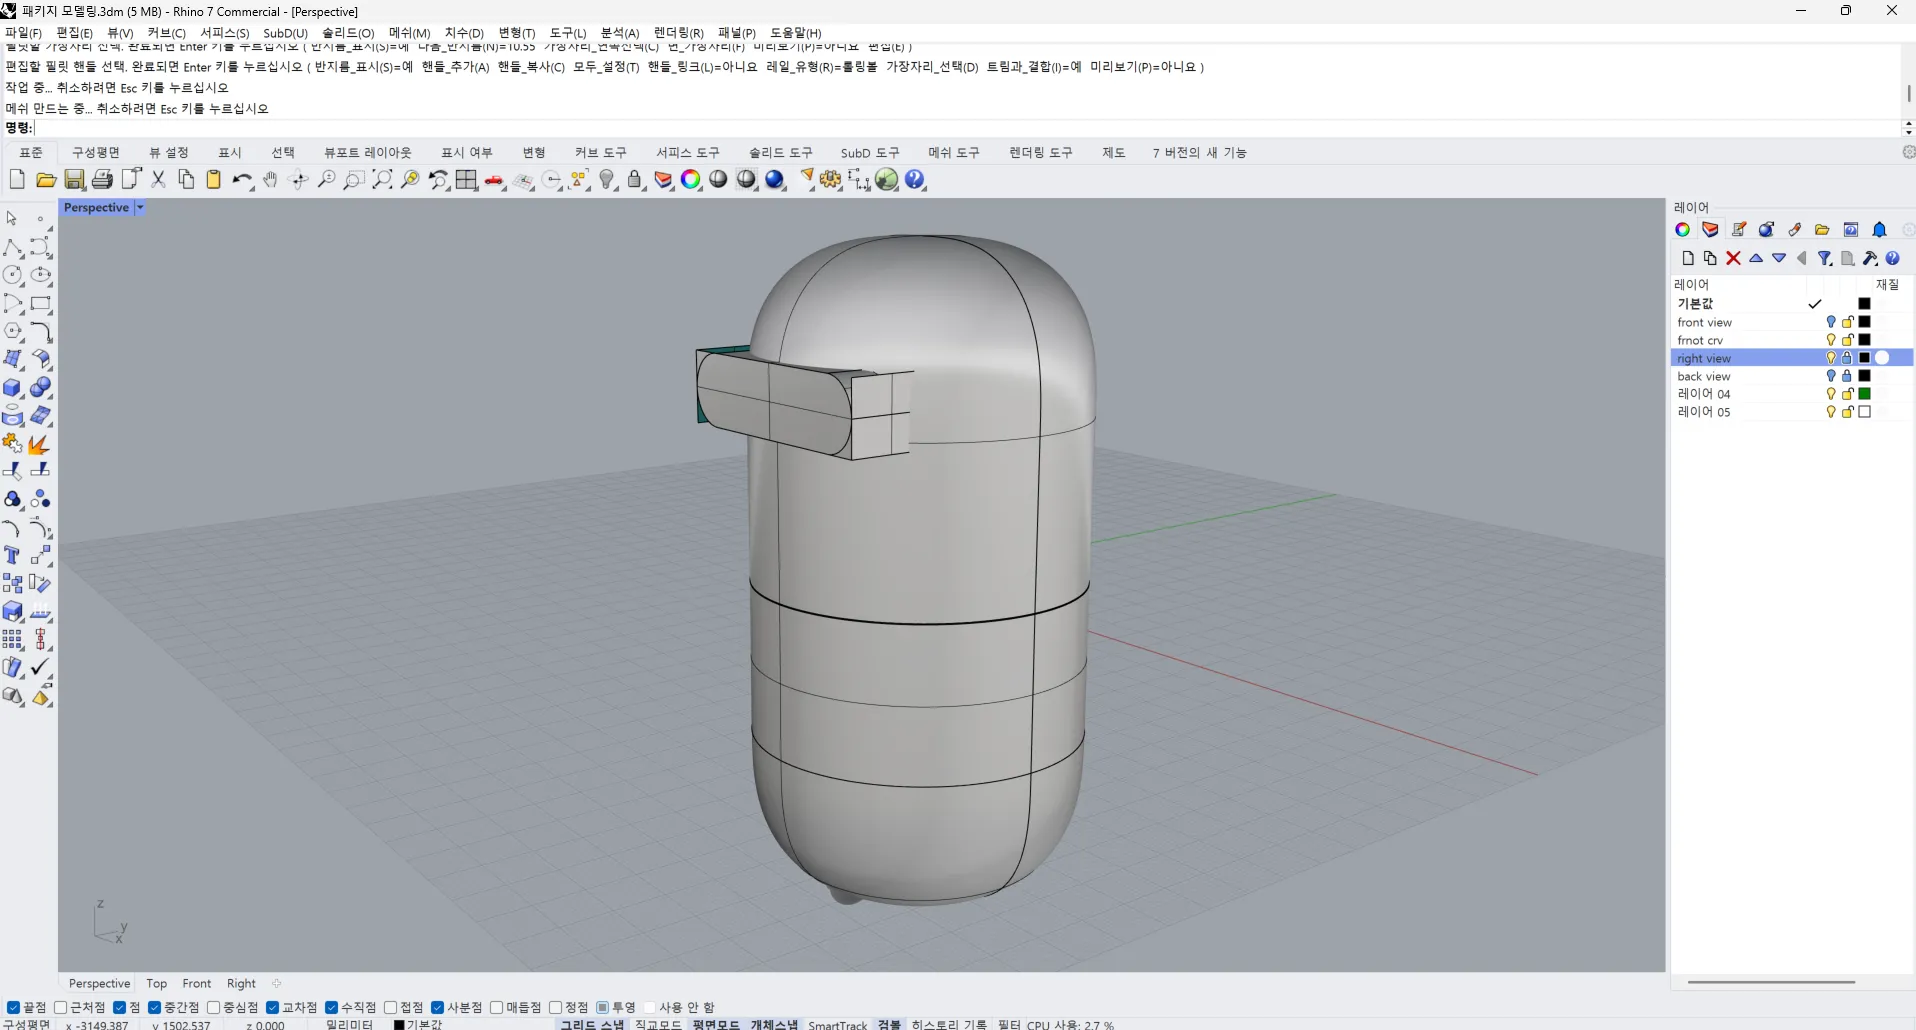This screenshot has width=1916, height=1030.
Task: Cut selection with the scissors icon
Action: pyautogui.click(x=158, y=179)
